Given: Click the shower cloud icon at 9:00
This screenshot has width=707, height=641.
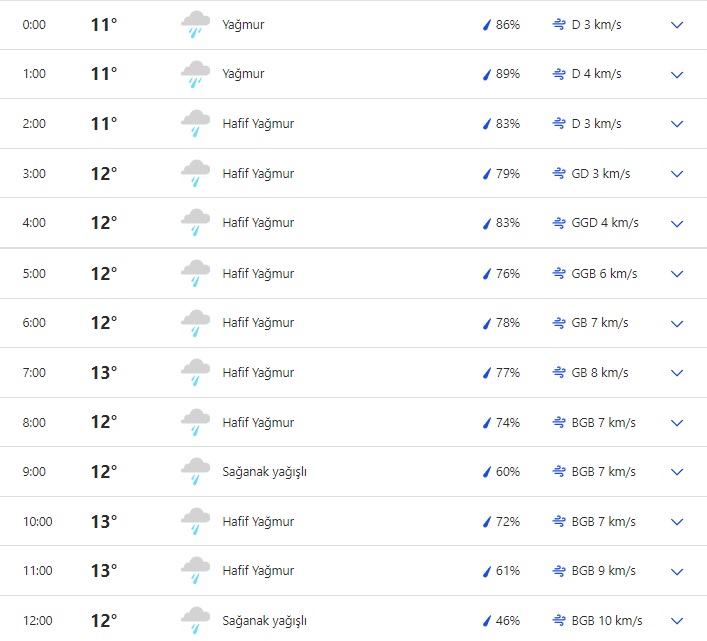Looking at the screenshot, I should pos(195,472).
